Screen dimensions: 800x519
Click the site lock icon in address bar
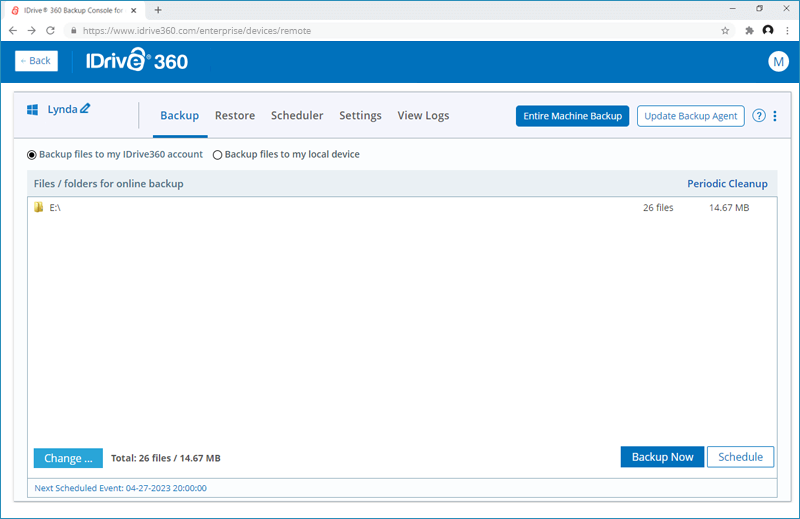point(73,31)
